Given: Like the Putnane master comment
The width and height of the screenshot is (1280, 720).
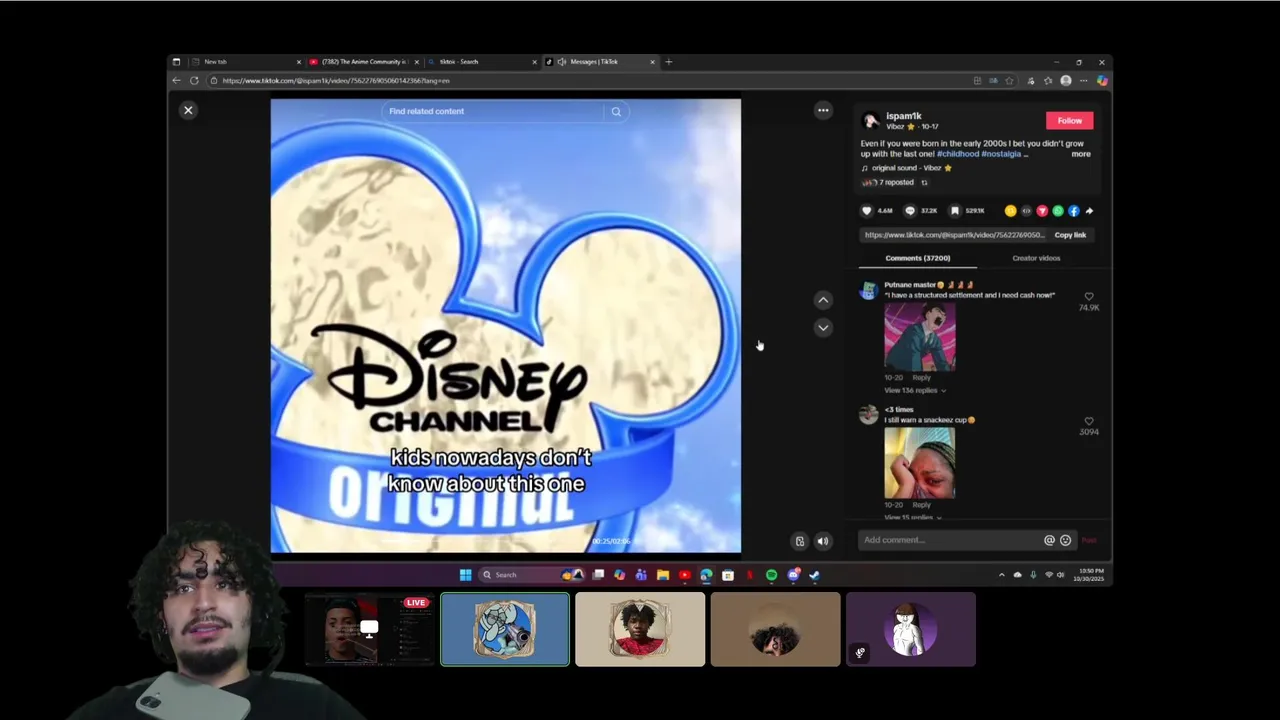Looking at the screenshot, I should (1089, 296).
